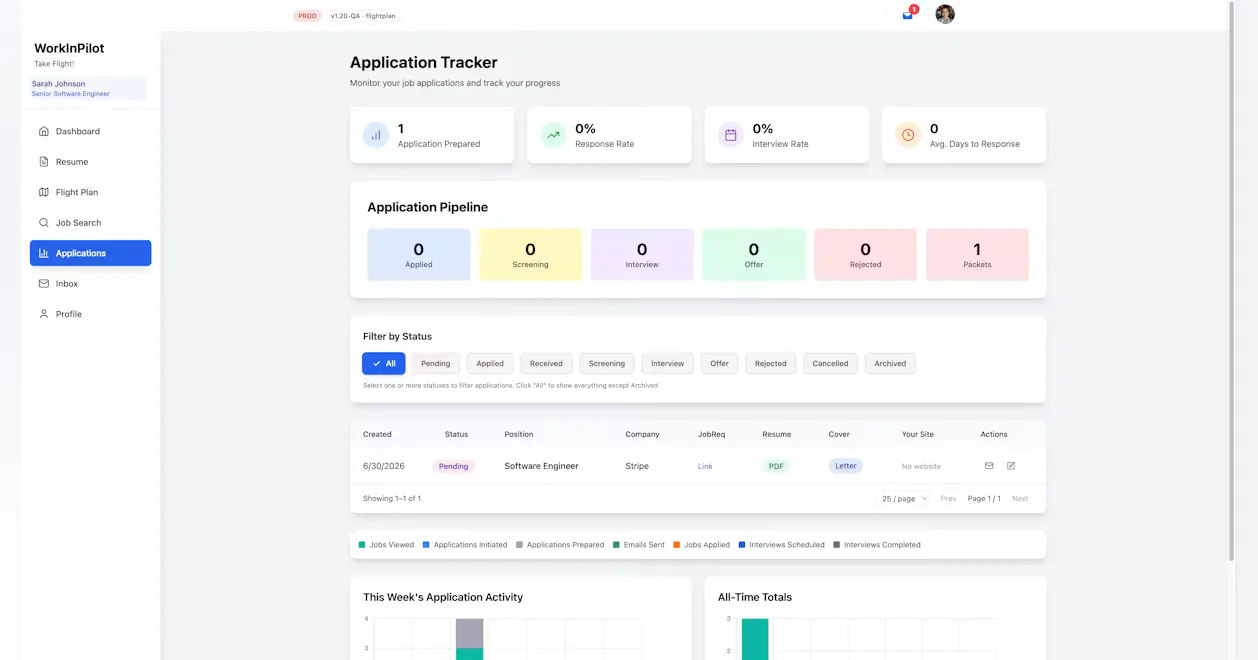Toggle the Screening status filter
Screen dimensions: 1258x660
coord(607,364)
